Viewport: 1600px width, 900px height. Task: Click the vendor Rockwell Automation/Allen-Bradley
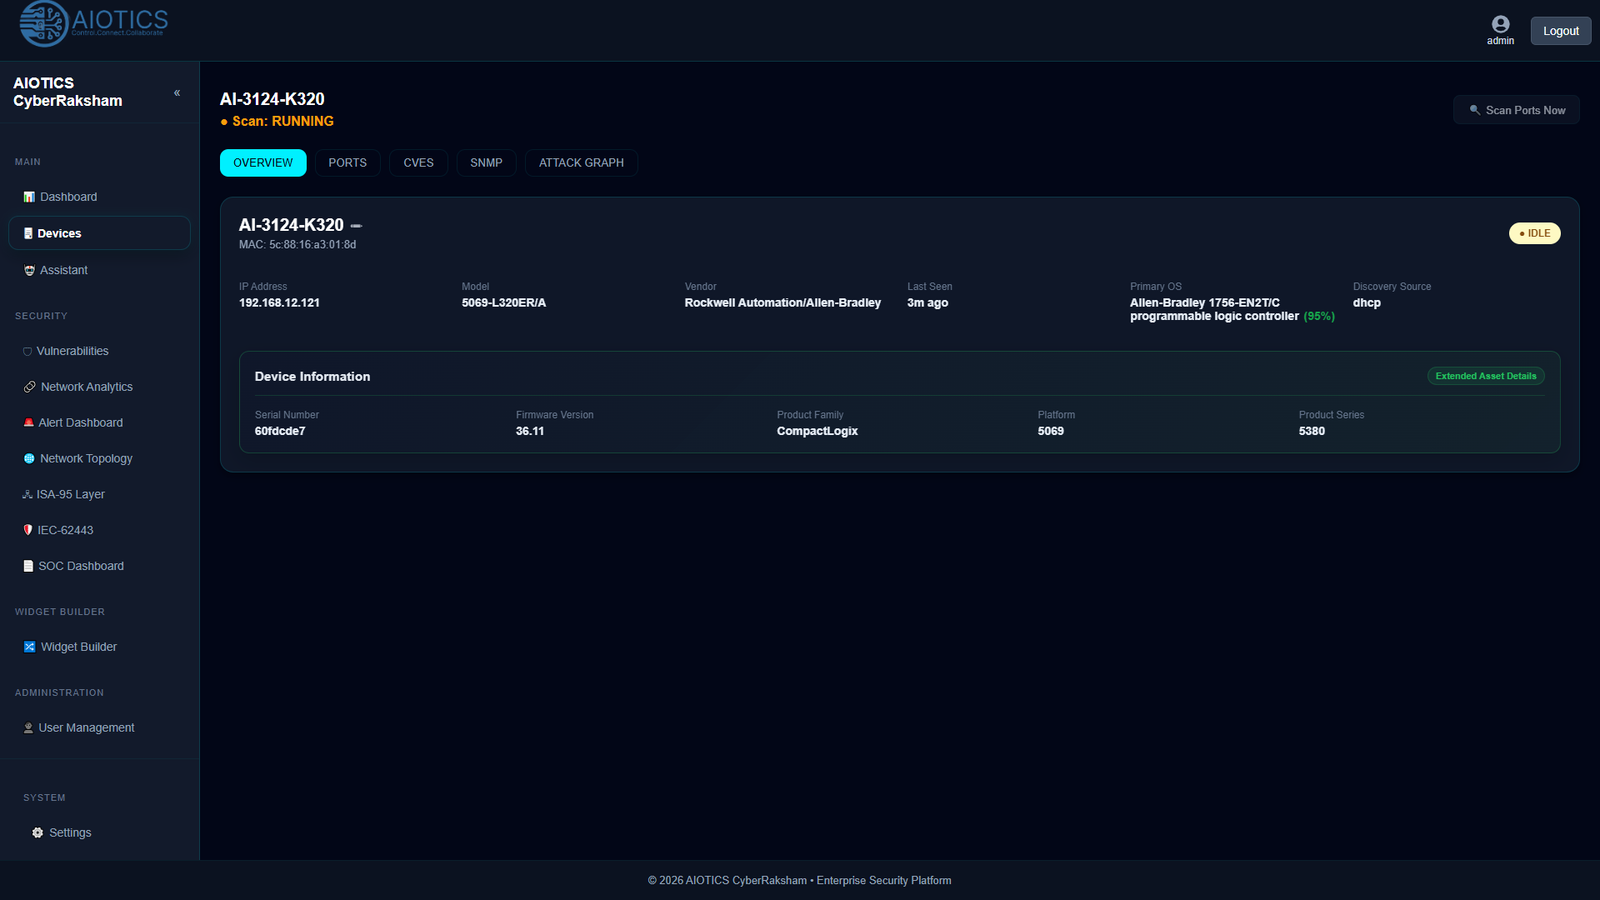pos(783,303)
